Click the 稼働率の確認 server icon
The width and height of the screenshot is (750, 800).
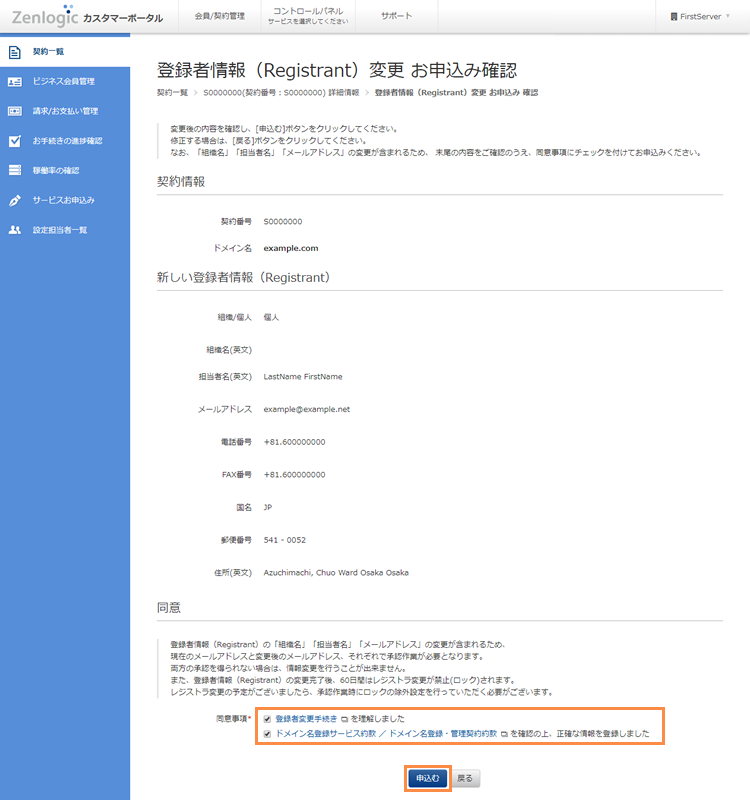pos(15,170)
